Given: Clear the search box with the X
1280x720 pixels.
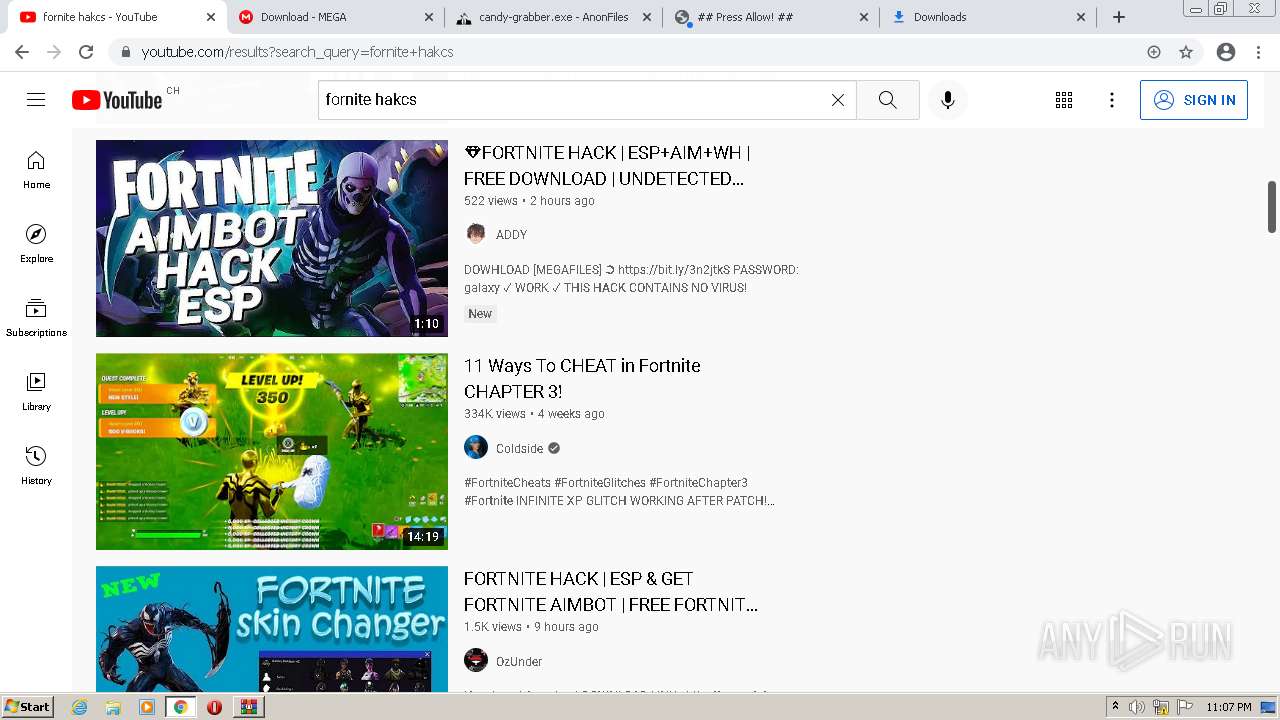Looking at the screenshot, I should coord(838,100).
